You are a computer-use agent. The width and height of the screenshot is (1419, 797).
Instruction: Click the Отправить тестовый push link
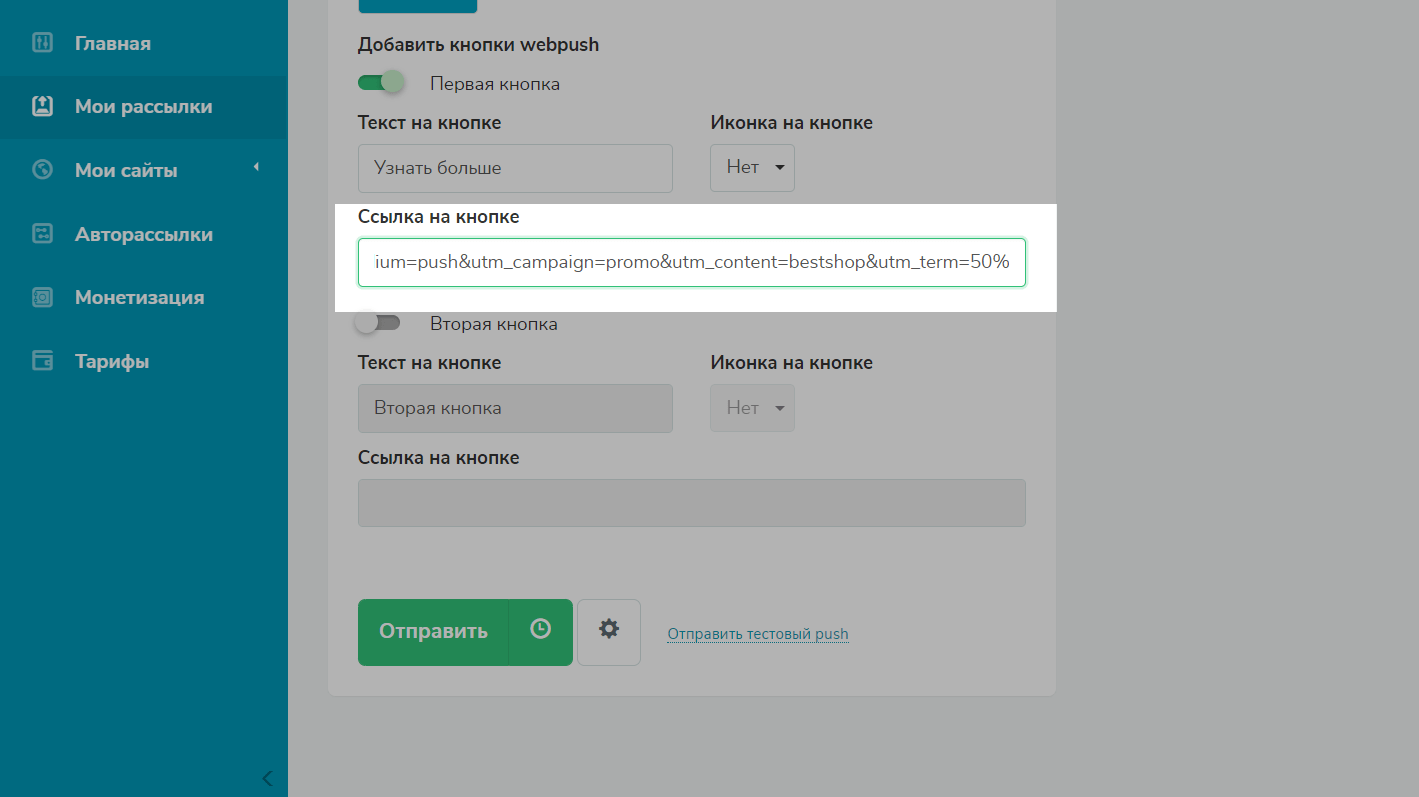click(757, 634)
